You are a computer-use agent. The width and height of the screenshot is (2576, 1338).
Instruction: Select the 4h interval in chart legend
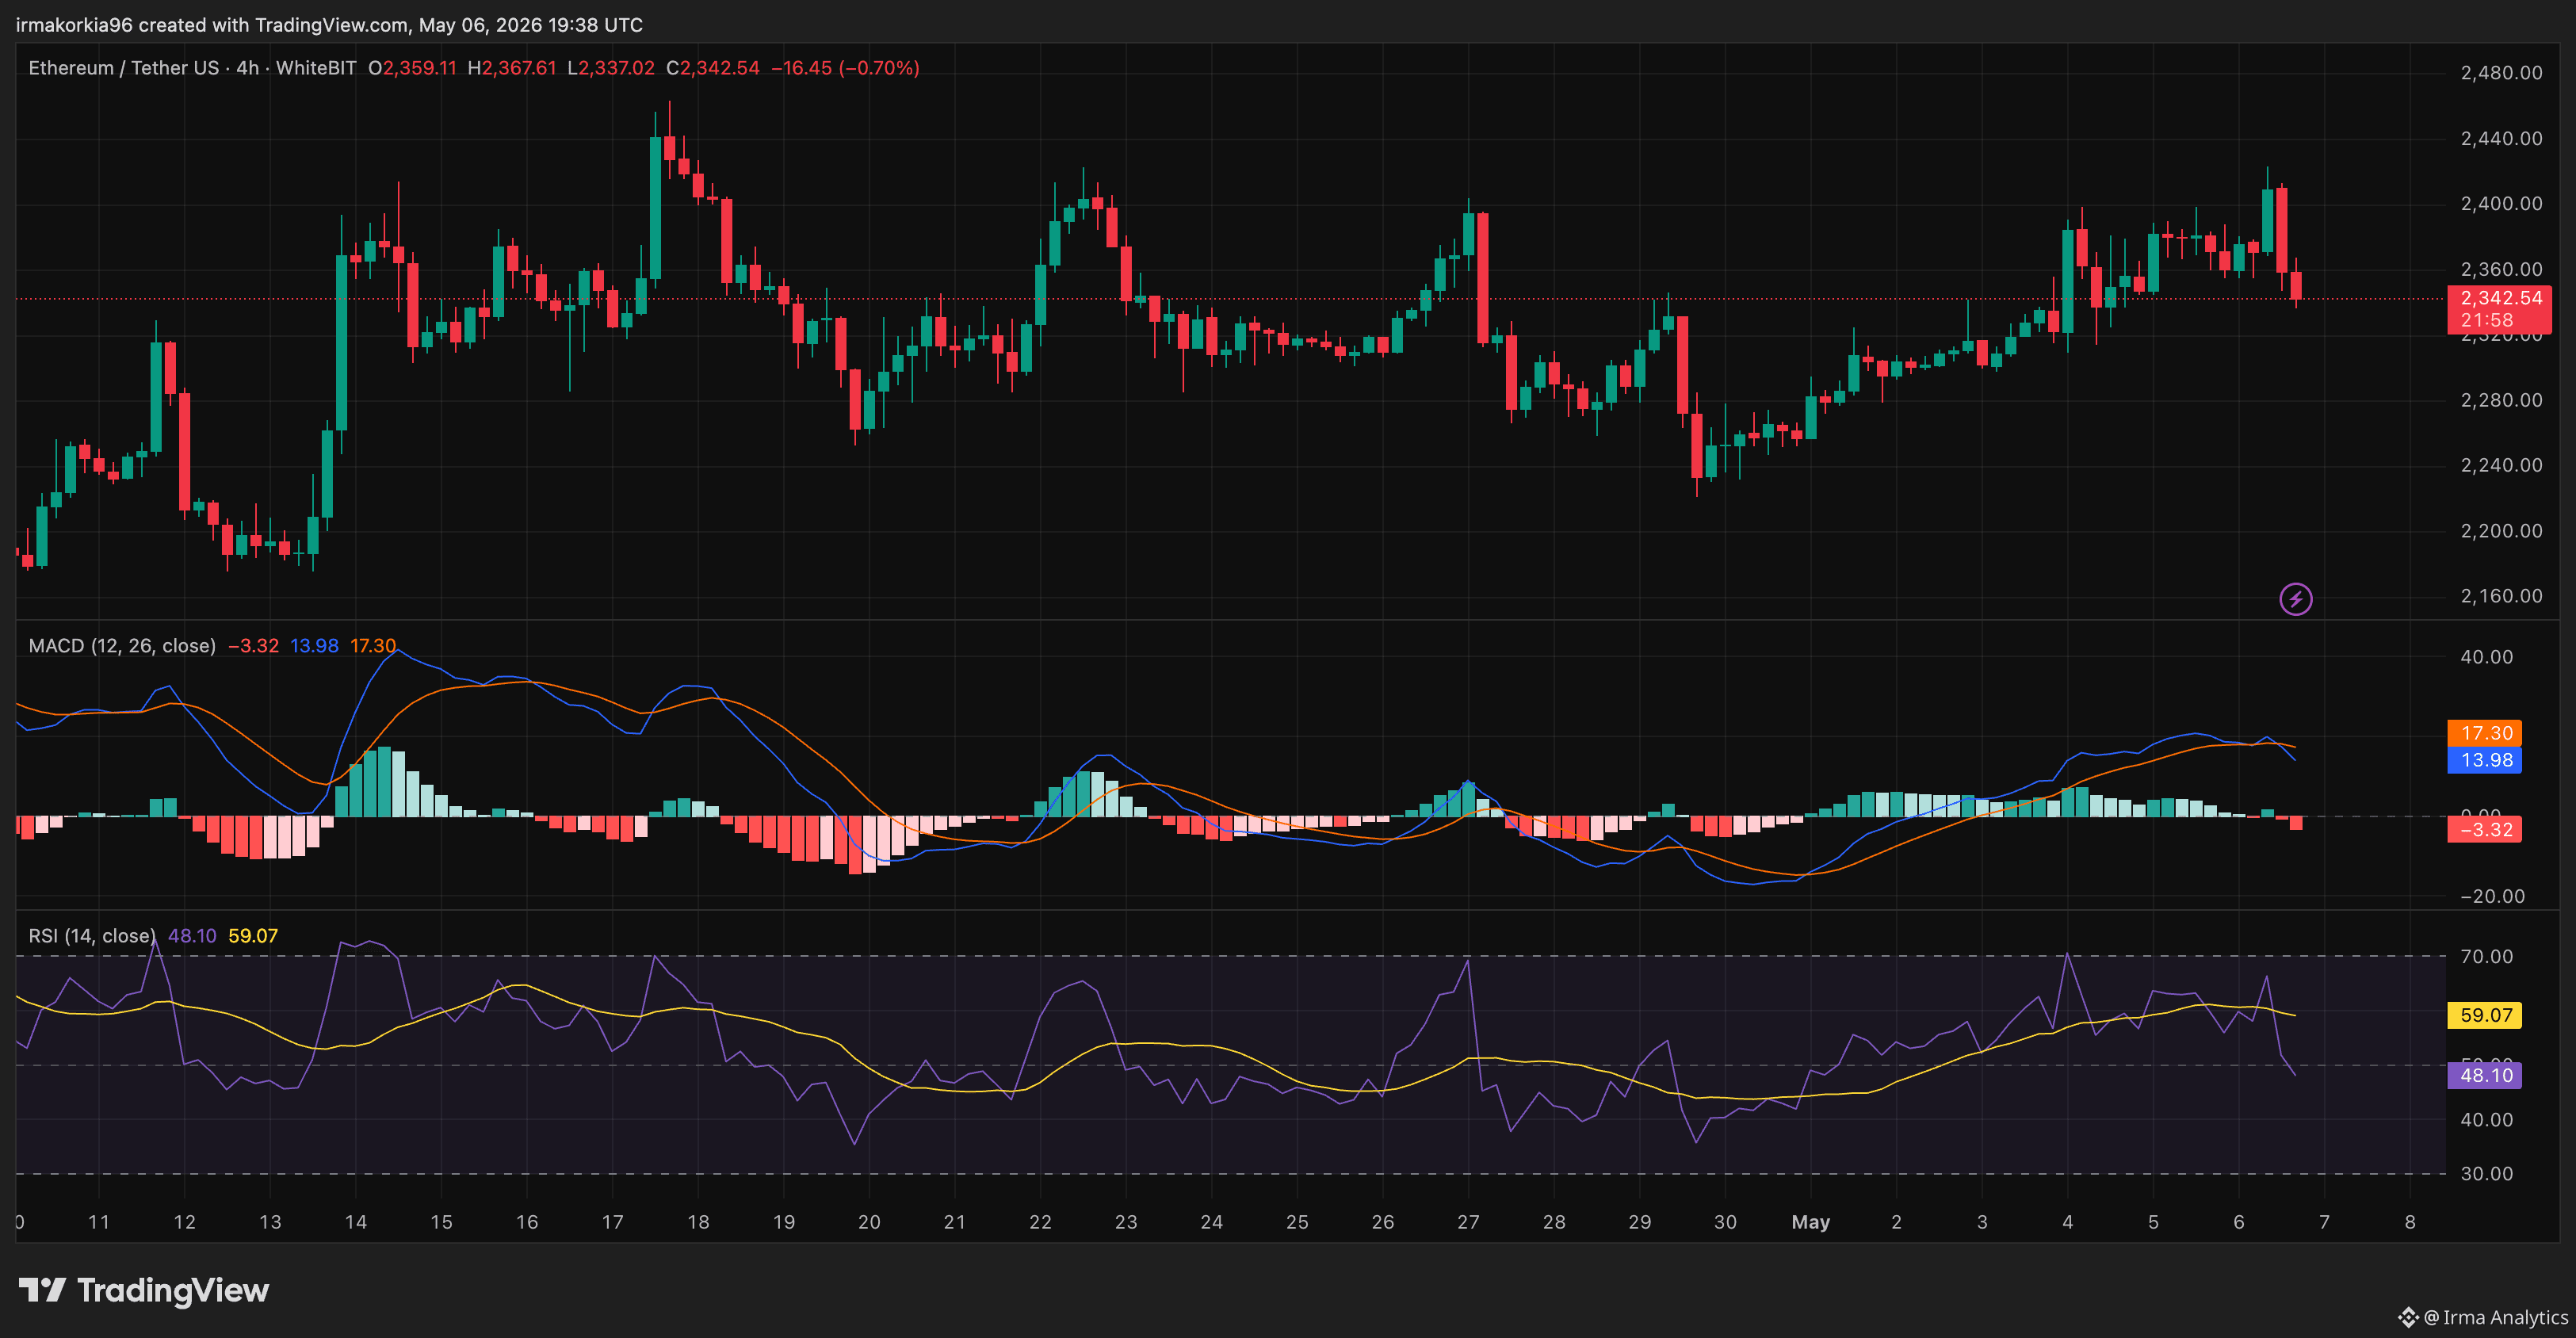[248, 68]
